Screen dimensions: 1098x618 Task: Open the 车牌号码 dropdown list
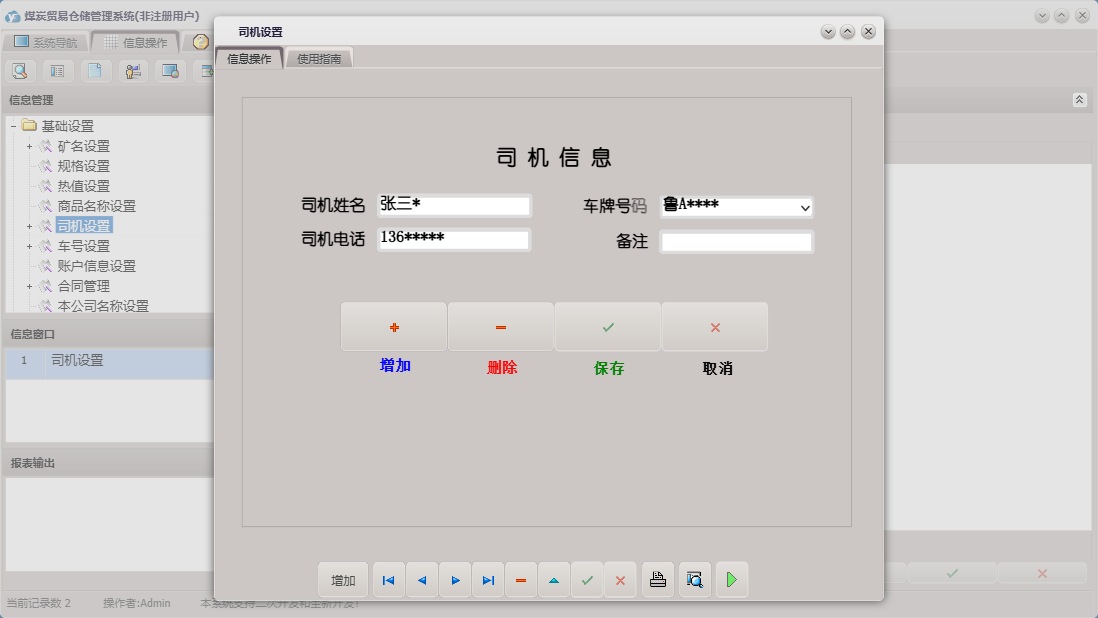(x=805, y=207)
